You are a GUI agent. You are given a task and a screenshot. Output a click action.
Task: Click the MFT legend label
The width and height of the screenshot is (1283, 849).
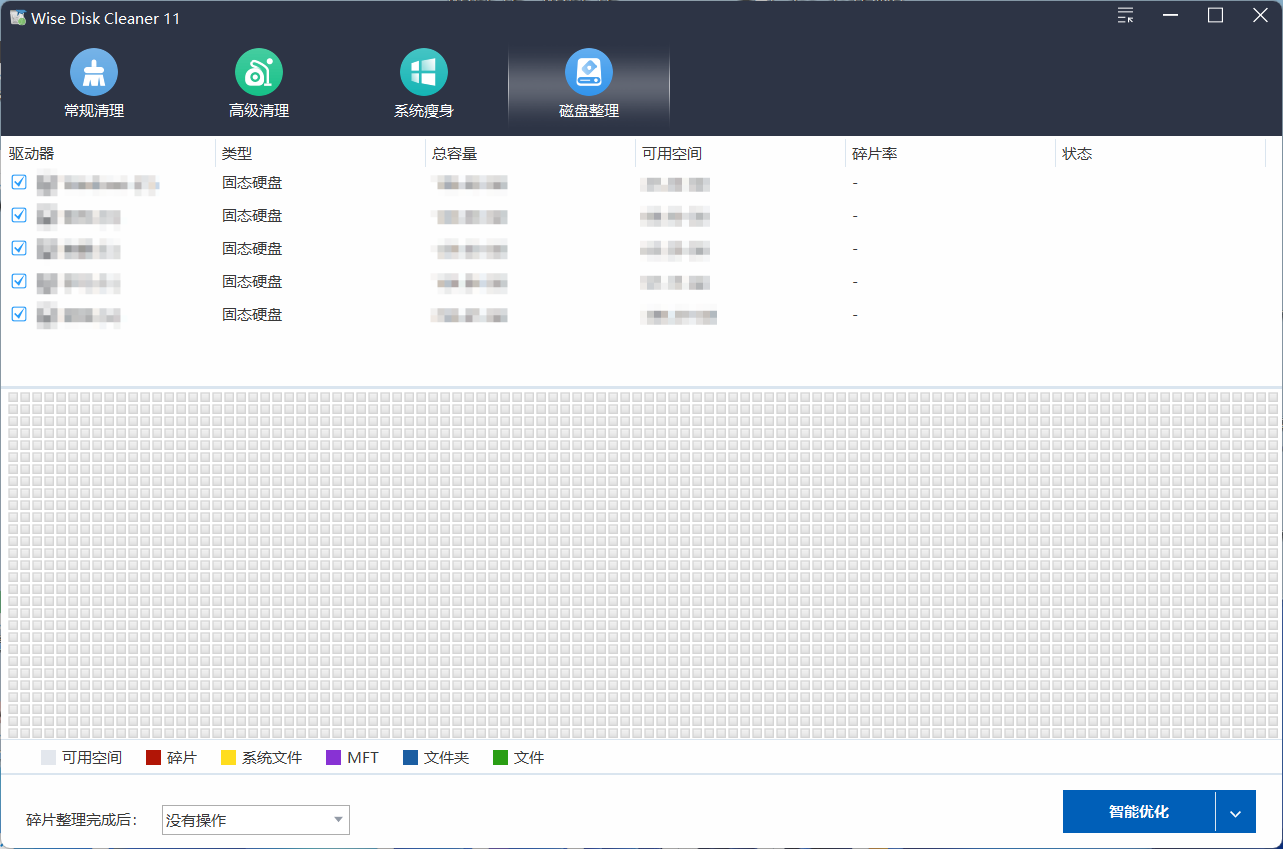(363, 758)
